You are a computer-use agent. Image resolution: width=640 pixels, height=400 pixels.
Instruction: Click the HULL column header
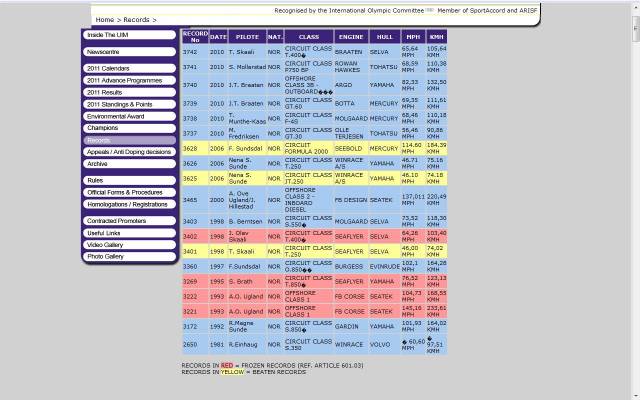[384, 37]
